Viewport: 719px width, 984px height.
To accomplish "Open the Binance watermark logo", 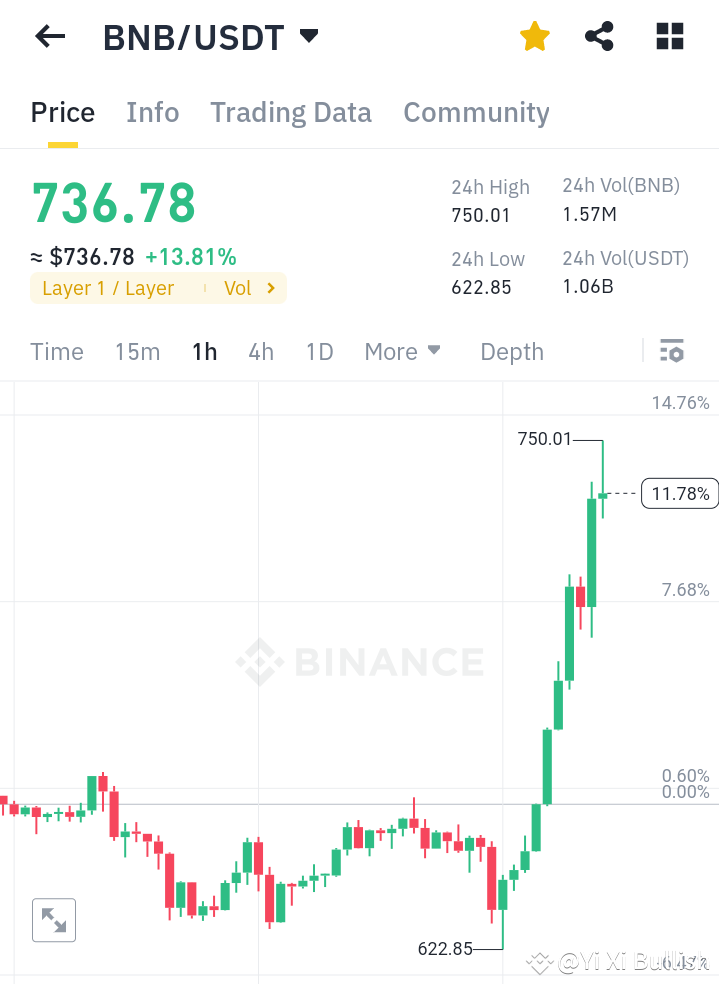I will [x=359, y=661].
